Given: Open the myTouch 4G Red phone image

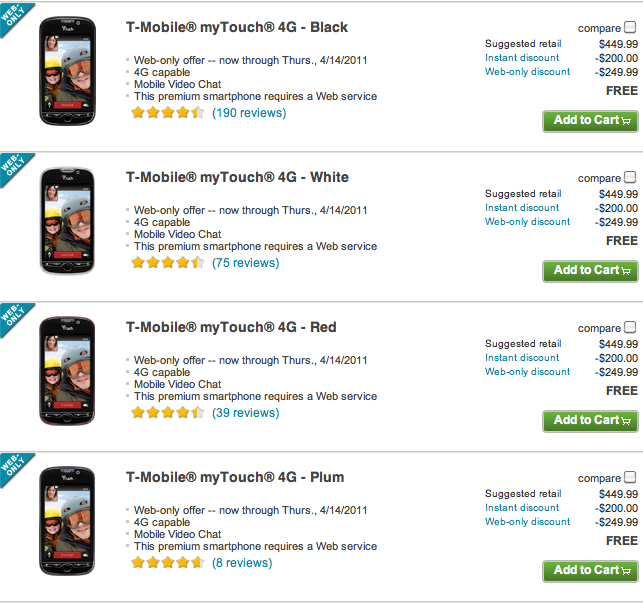Looking at the screenshot, I should 67,371.
